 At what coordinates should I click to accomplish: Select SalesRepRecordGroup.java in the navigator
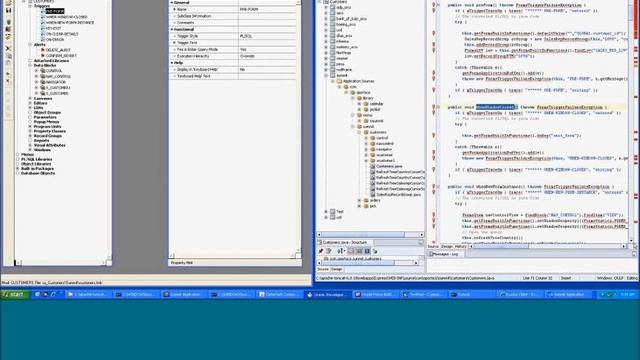click(x=398, y=195)
